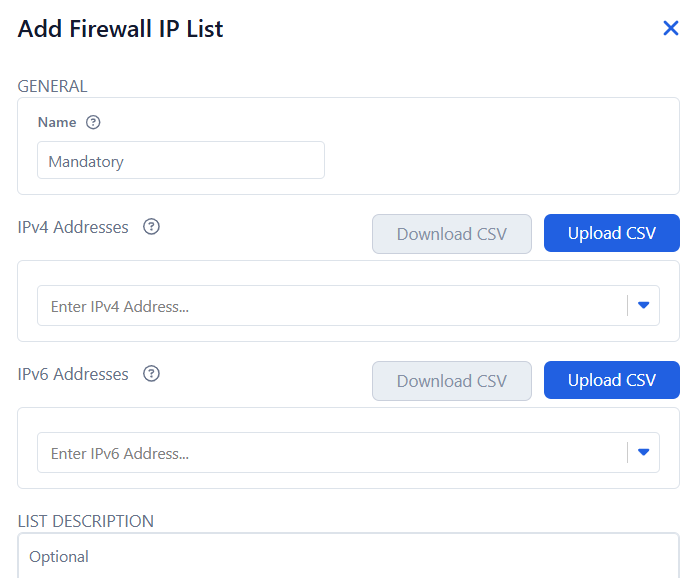Click the IPv4 Addresses section label
Screen dimensions: 696x578
coord(73,227)
